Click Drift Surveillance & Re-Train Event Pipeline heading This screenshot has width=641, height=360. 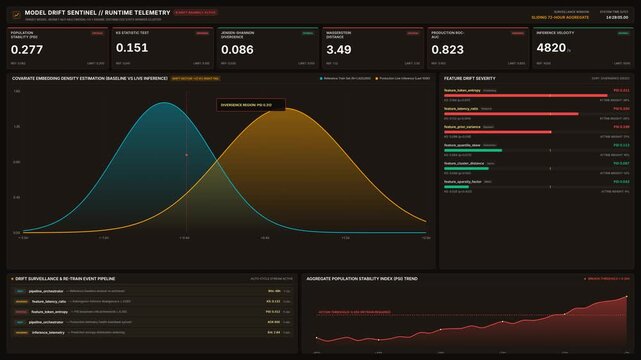point(65,279)
